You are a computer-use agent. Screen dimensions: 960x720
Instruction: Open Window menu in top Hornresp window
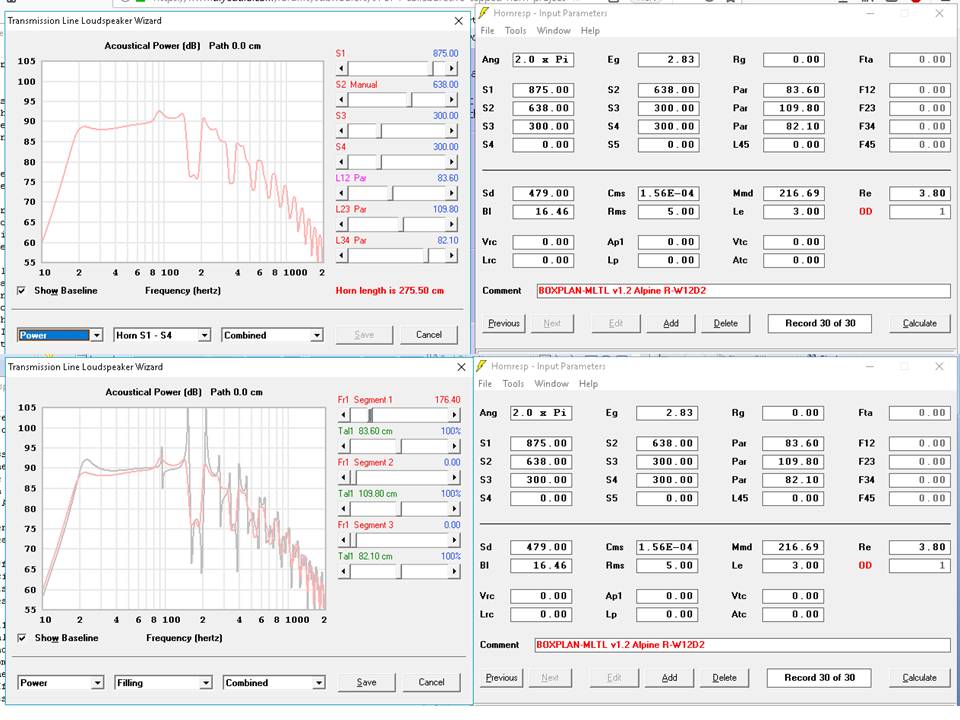(x=553, y=31)
